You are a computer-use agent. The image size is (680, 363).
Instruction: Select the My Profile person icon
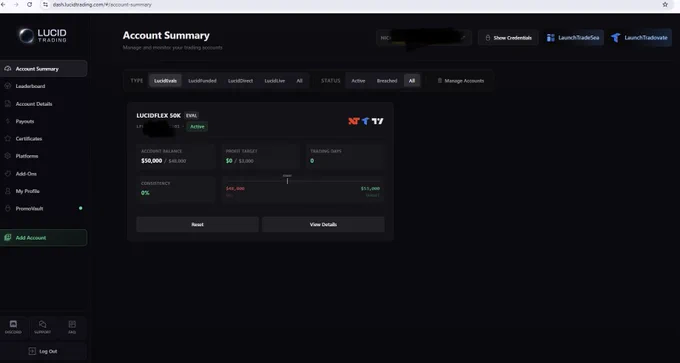pyautogui.click(x=7, y=191)
